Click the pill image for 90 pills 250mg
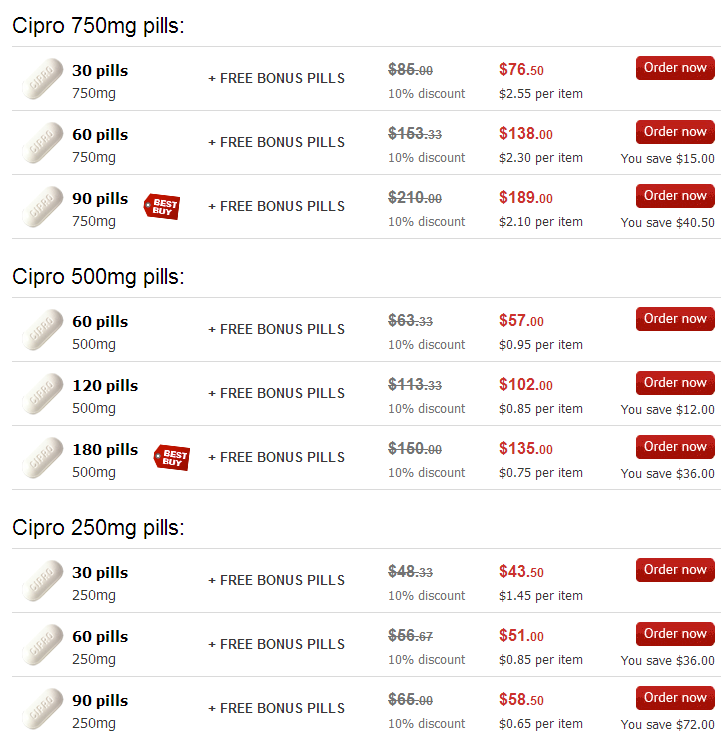This screenshot has width=726, height=732. pos(42,709)
